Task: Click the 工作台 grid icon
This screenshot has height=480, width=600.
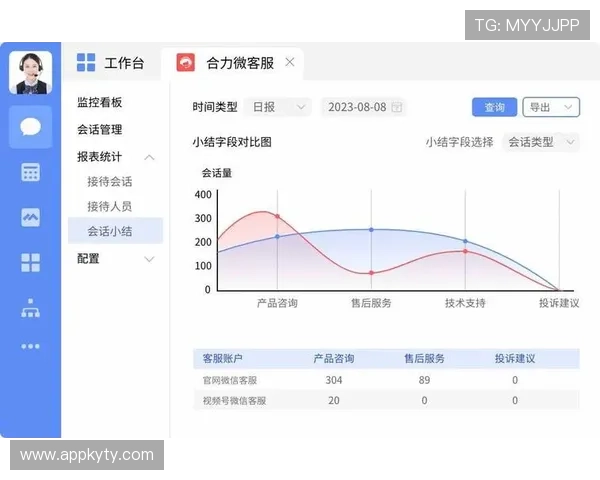Action: click(x=86, y=62)
